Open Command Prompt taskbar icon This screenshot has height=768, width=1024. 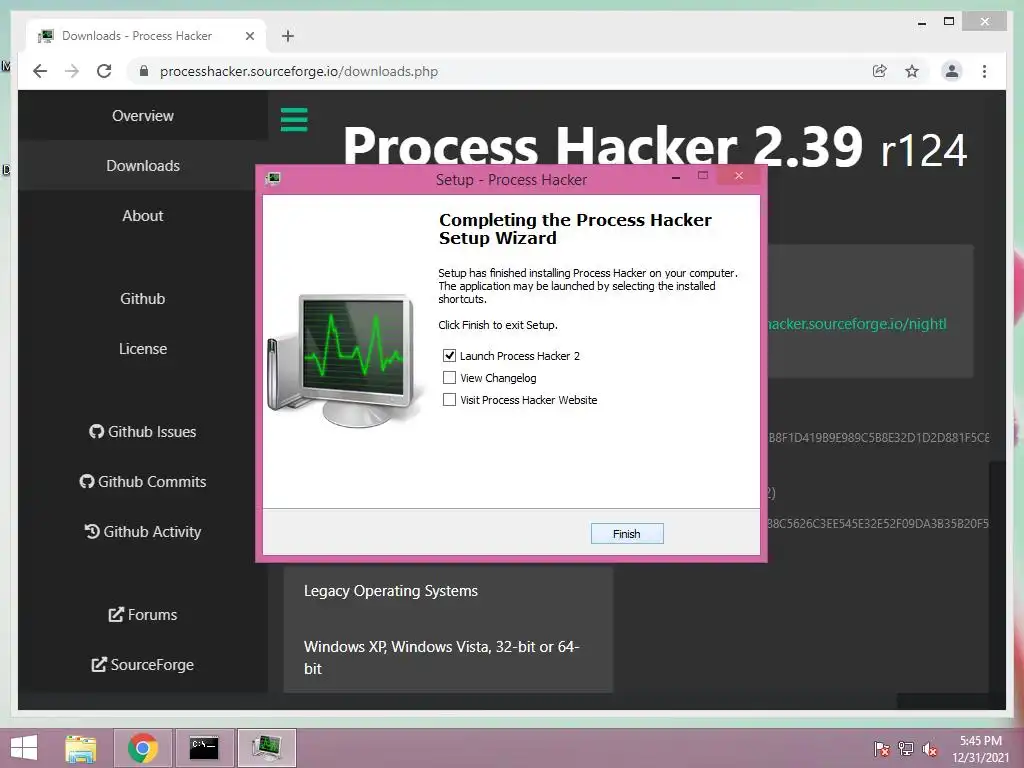(204, 748)
